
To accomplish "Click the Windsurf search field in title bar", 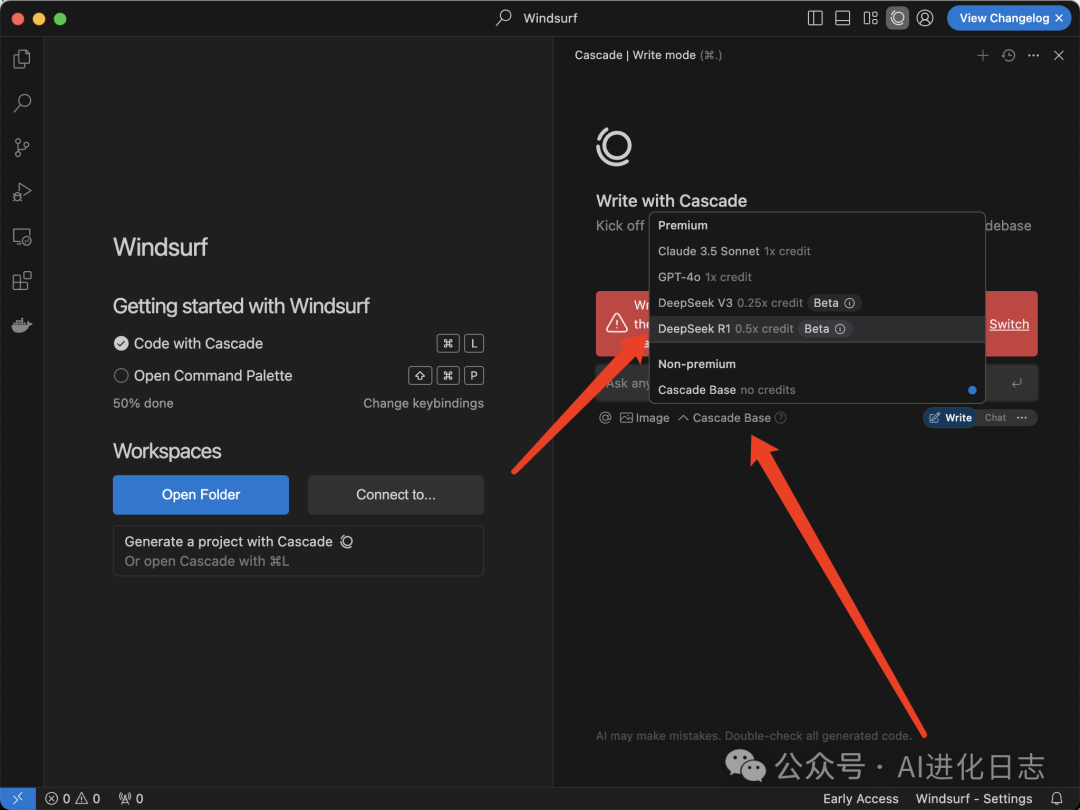I will coord(537,18).
